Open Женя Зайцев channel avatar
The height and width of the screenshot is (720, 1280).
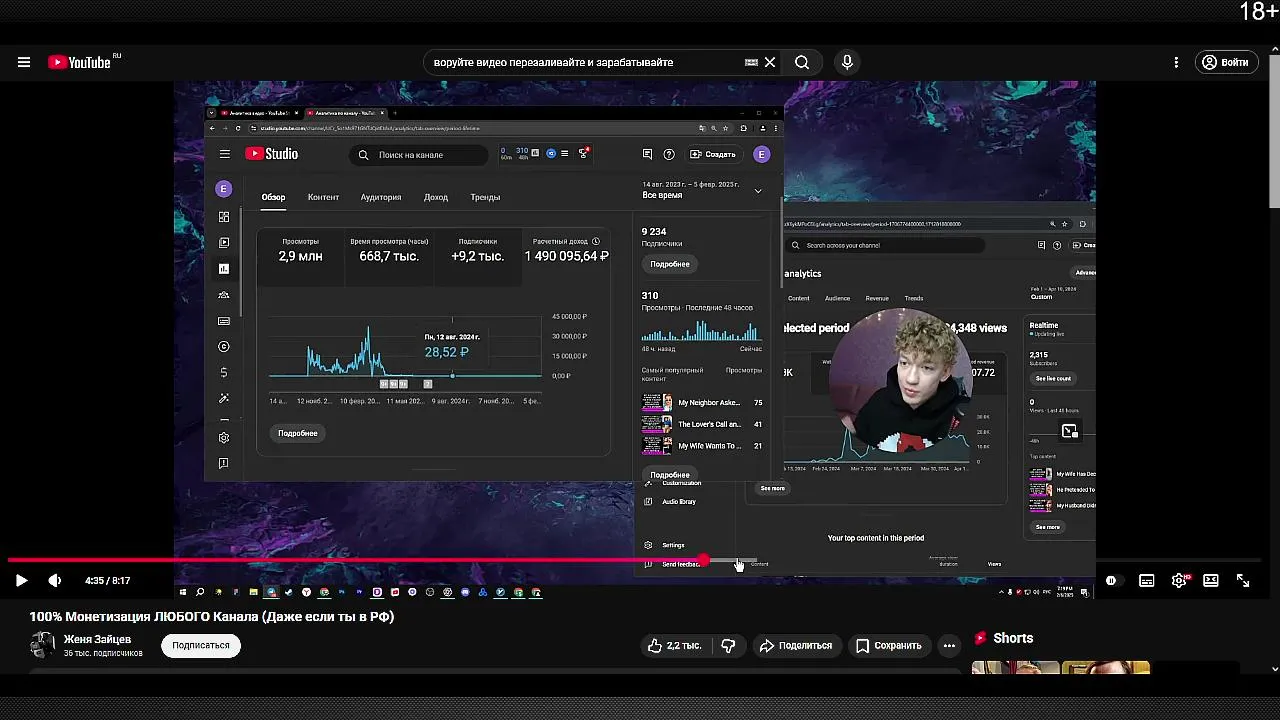[42, 645]
